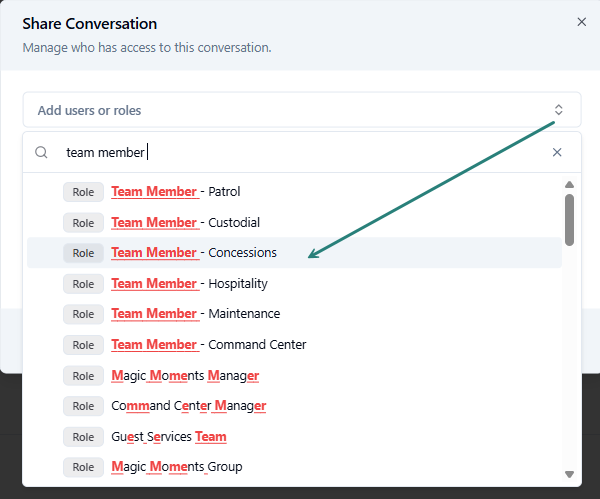Click the role list scrollbar thumb
Screen dimensions: 600x499
(569, 218)
